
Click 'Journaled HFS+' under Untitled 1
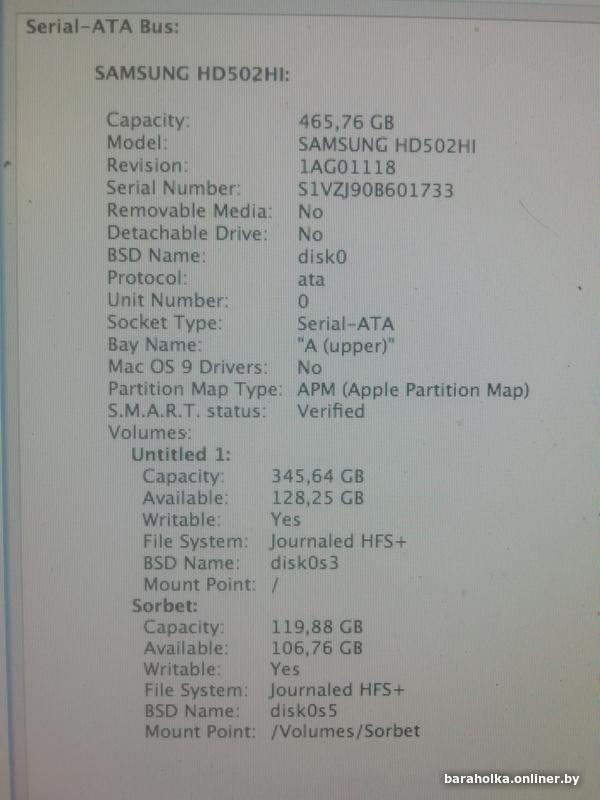tap(338, 541)
